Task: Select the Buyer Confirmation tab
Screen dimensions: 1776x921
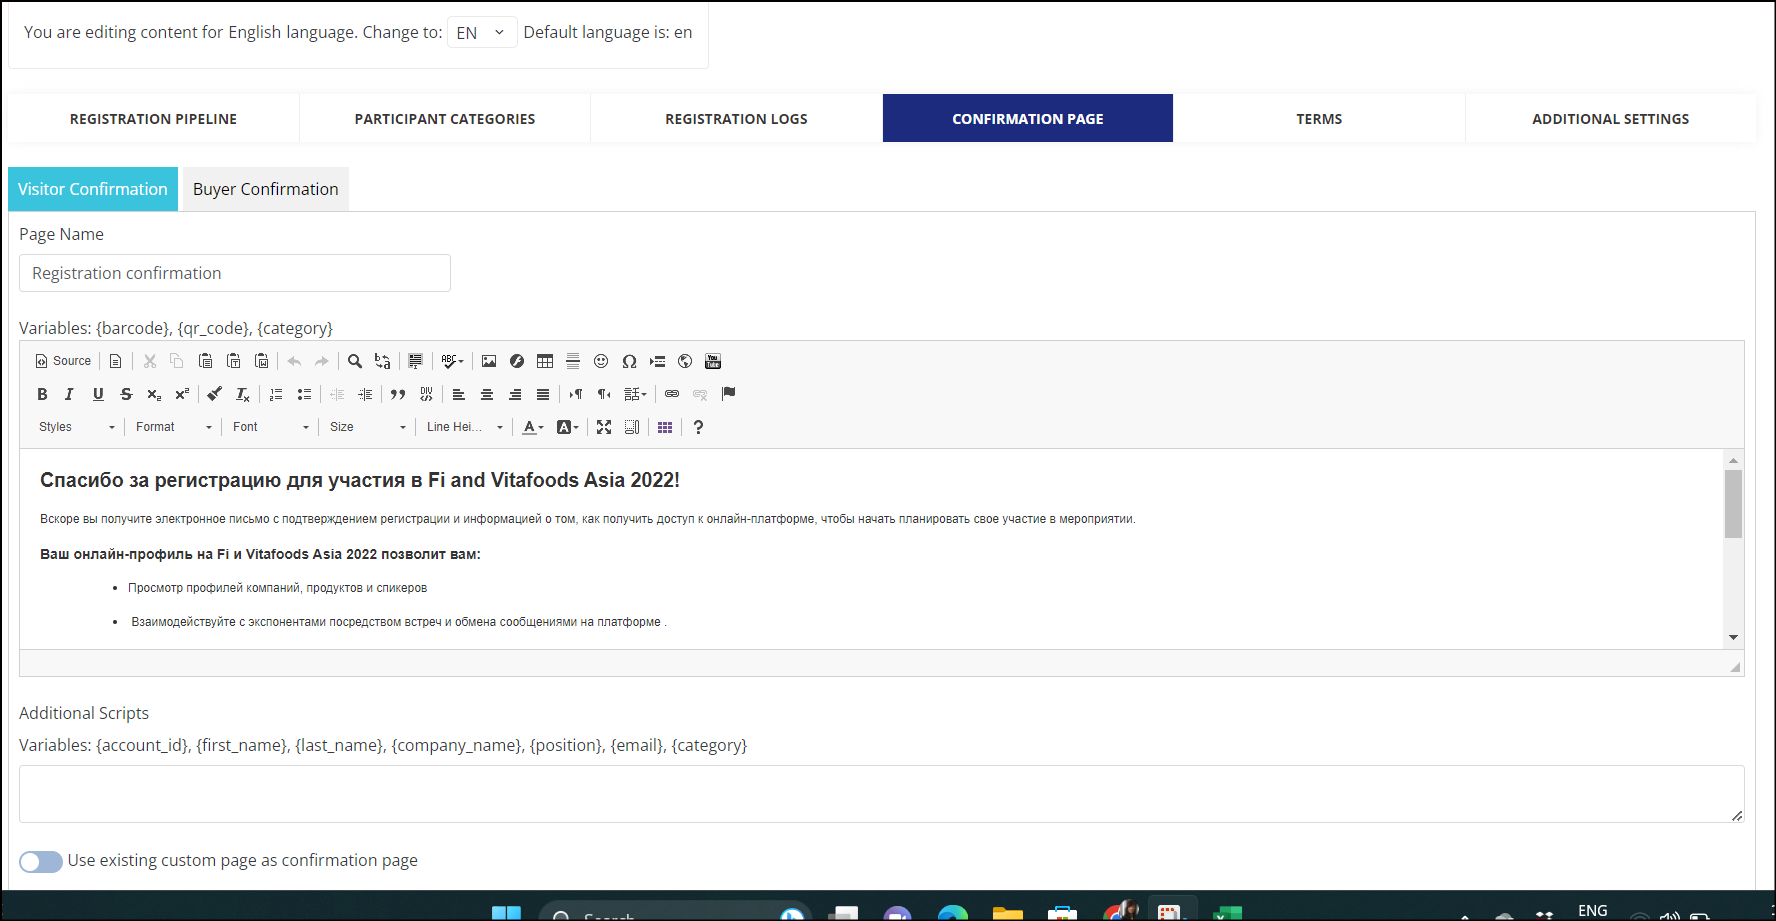Action: tap(266, 189)
